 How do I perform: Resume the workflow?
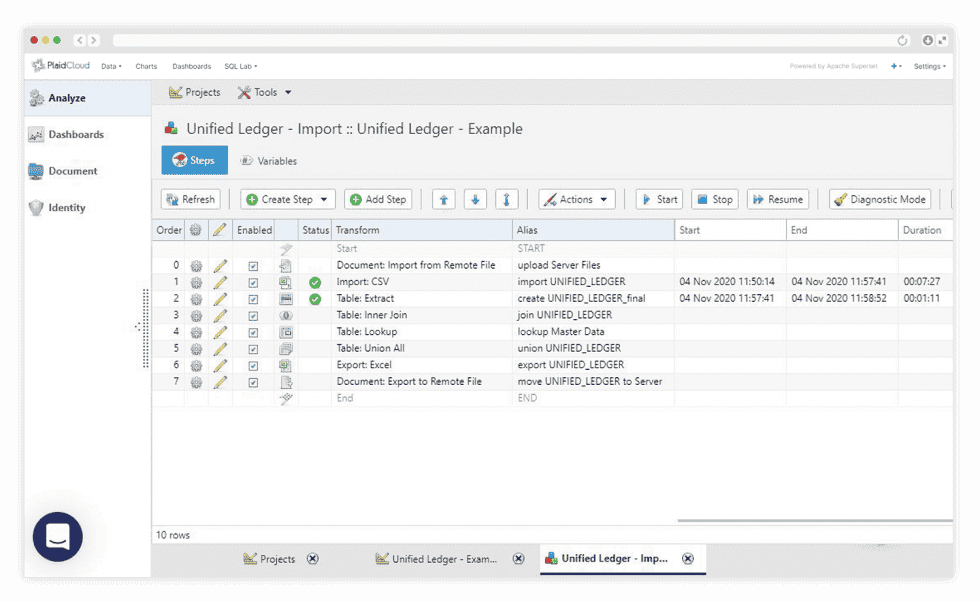(x=778, y=199)
